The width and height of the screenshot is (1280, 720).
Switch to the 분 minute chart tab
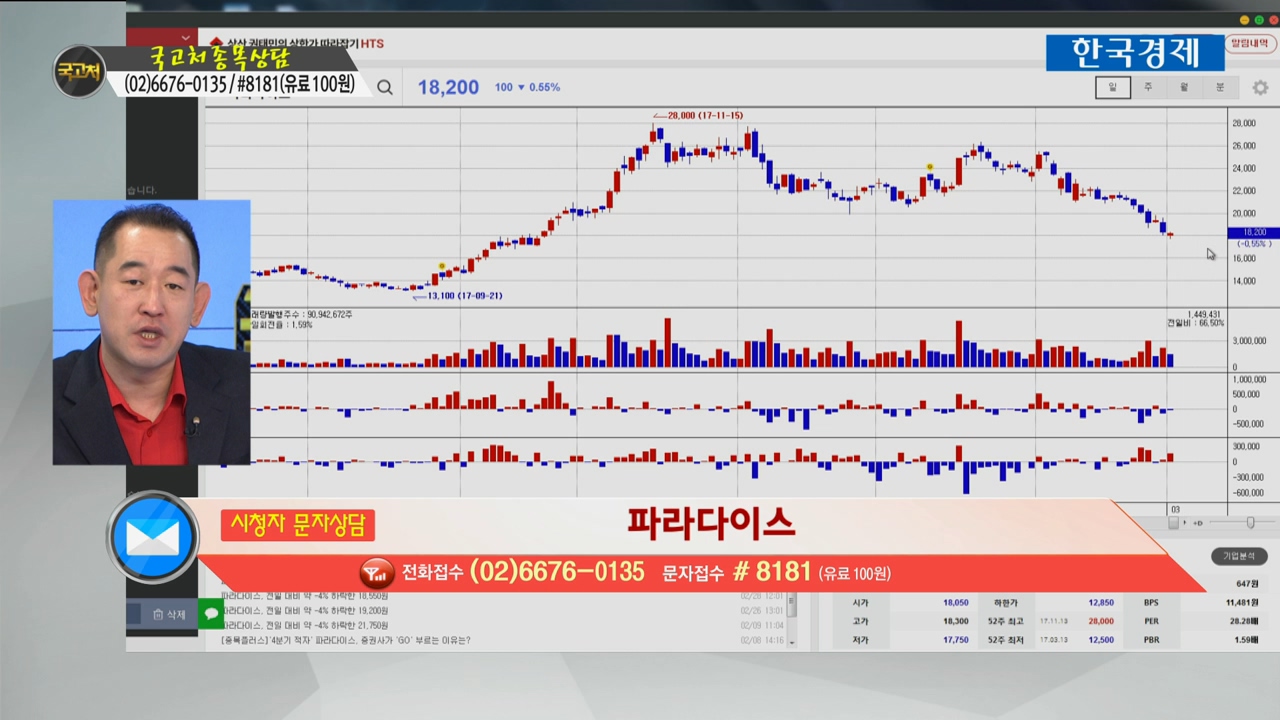click(x=1220, y=87)
